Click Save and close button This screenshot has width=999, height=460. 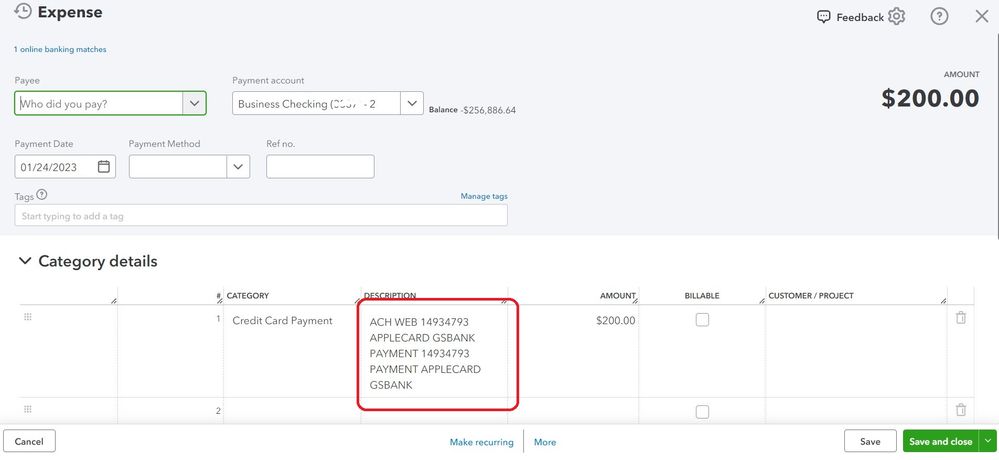coord(942,441)
